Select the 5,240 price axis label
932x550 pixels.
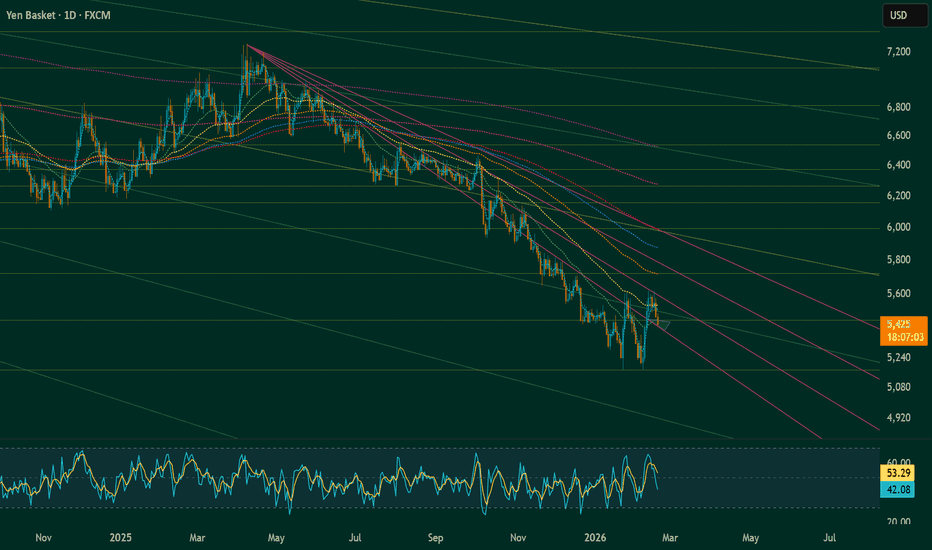pyautogui.click(x=897, y=358)
